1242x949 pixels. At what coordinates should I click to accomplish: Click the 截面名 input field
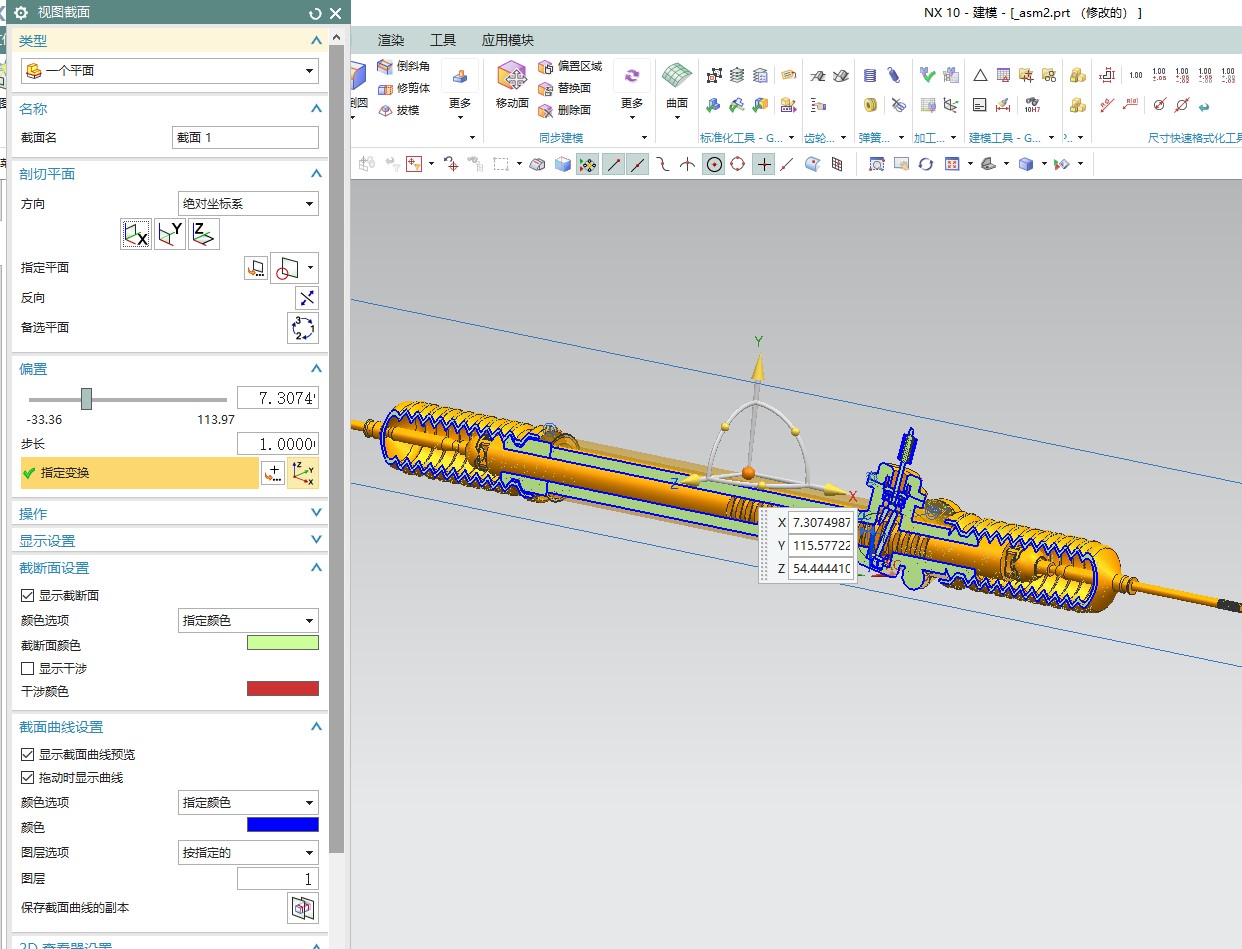point(245,138)
